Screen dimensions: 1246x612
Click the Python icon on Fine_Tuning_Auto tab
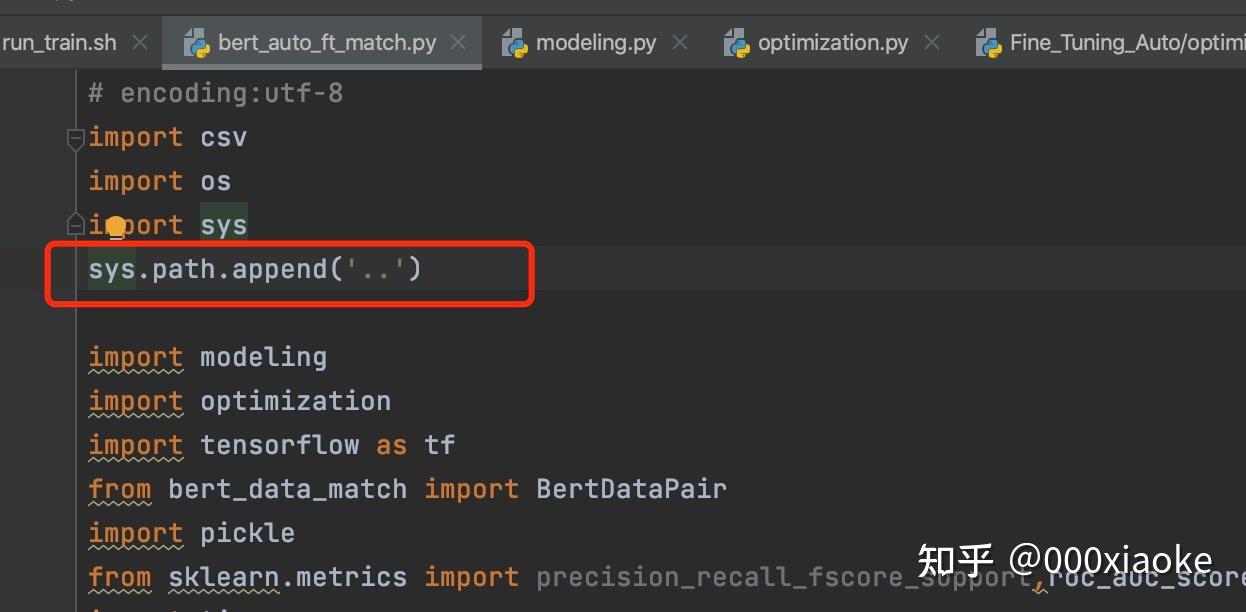988,43
